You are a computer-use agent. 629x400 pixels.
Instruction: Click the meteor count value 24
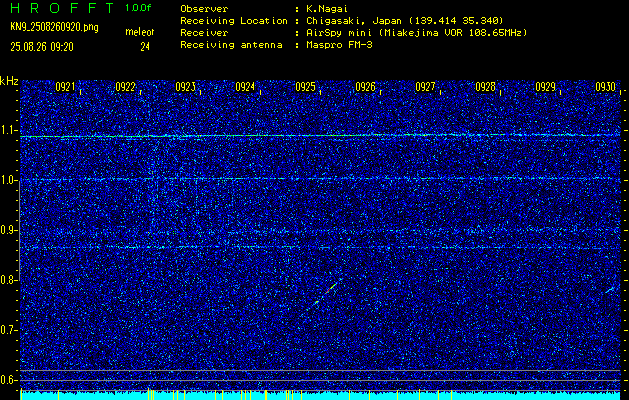(145, 47)
